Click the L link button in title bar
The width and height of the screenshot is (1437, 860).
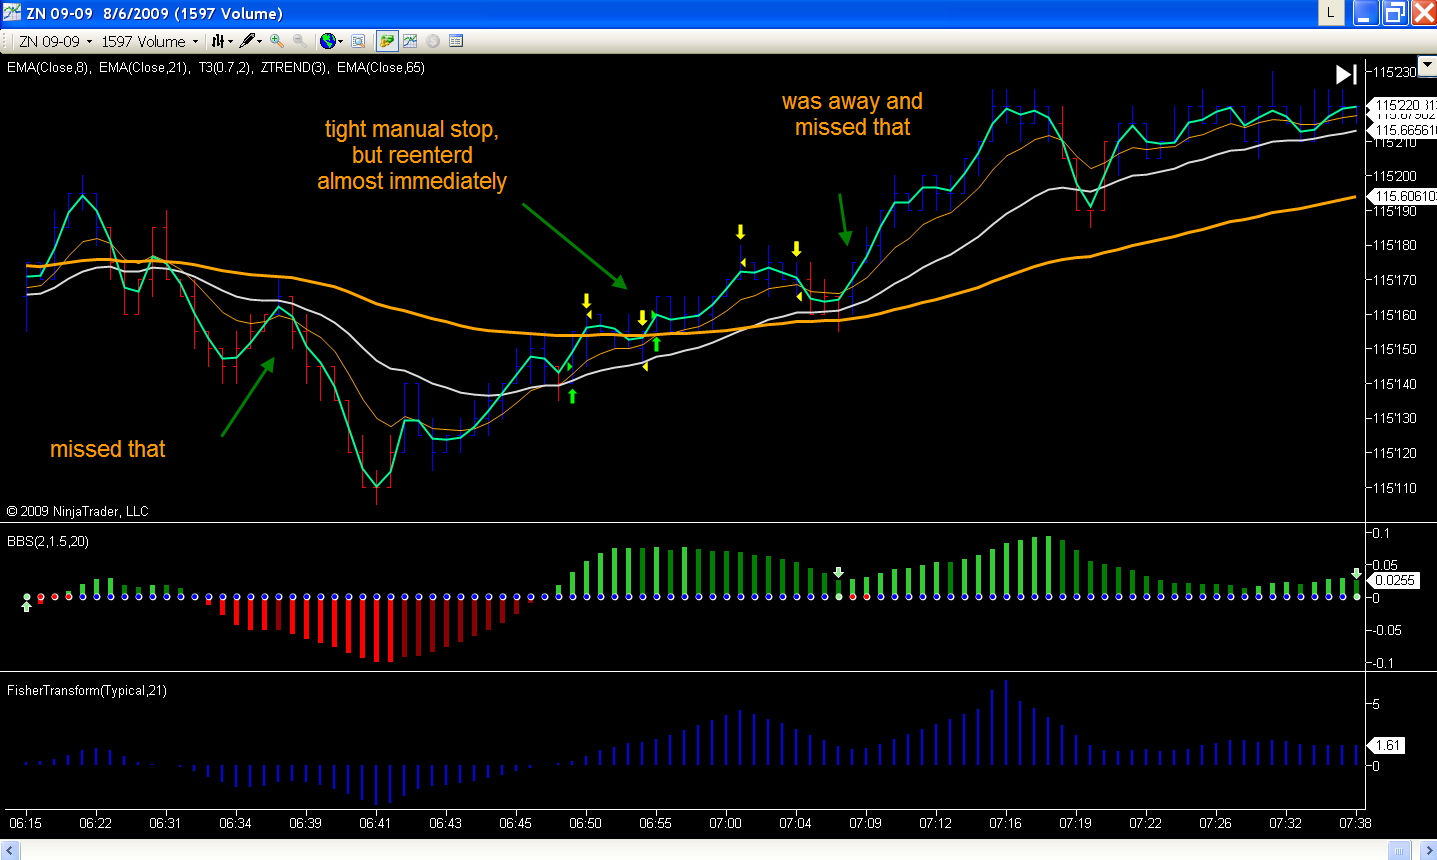tap(1330, 13)
